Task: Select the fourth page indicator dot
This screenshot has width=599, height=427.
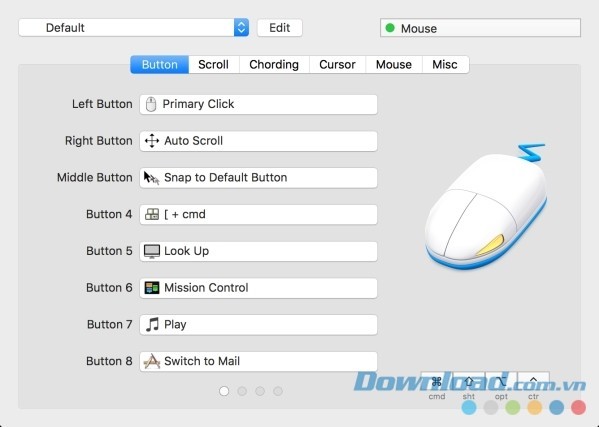Action: pos(278,391)
